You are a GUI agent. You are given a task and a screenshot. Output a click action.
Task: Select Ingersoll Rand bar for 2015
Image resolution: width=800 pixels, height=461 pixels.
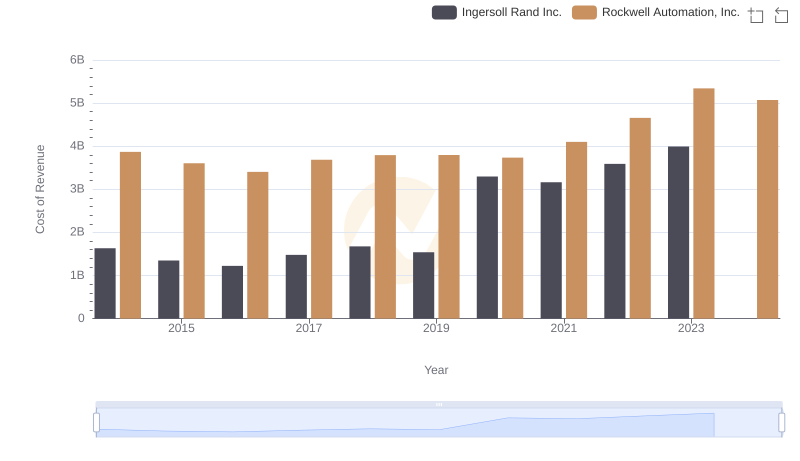click(x=168, y=290)
